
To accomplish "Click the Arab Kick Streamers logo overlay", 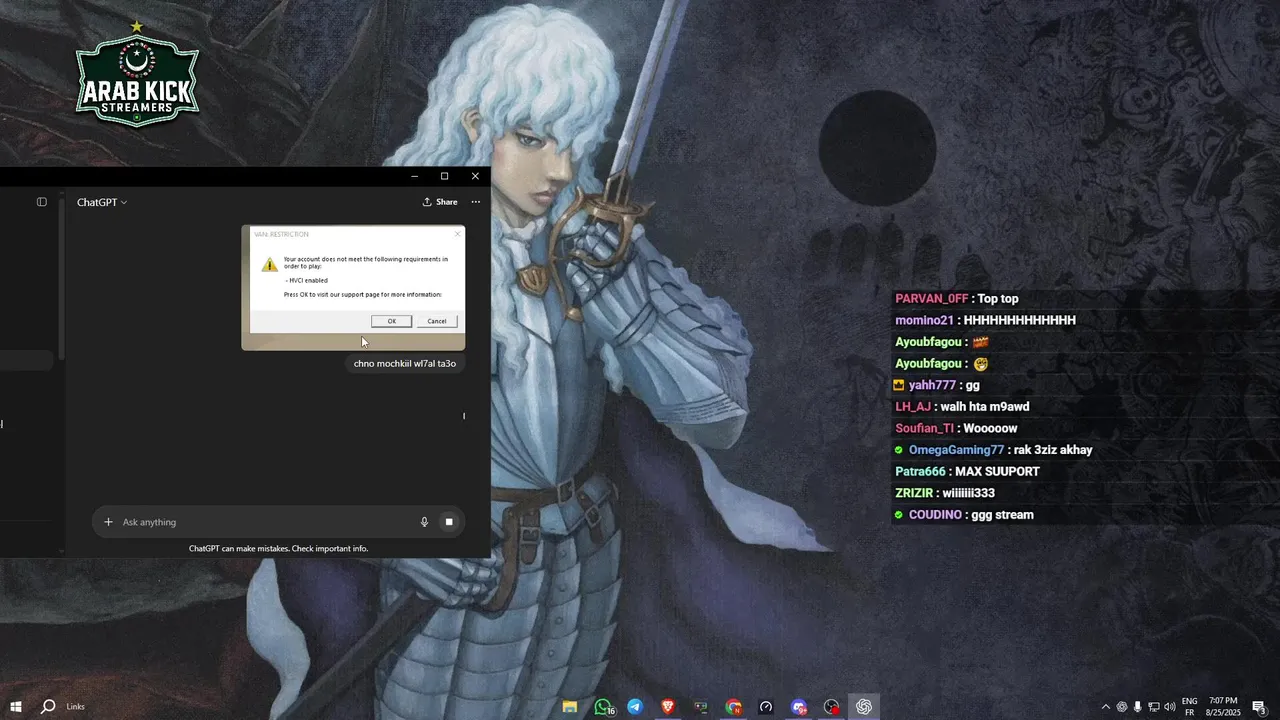I will (x=137, y=75).
